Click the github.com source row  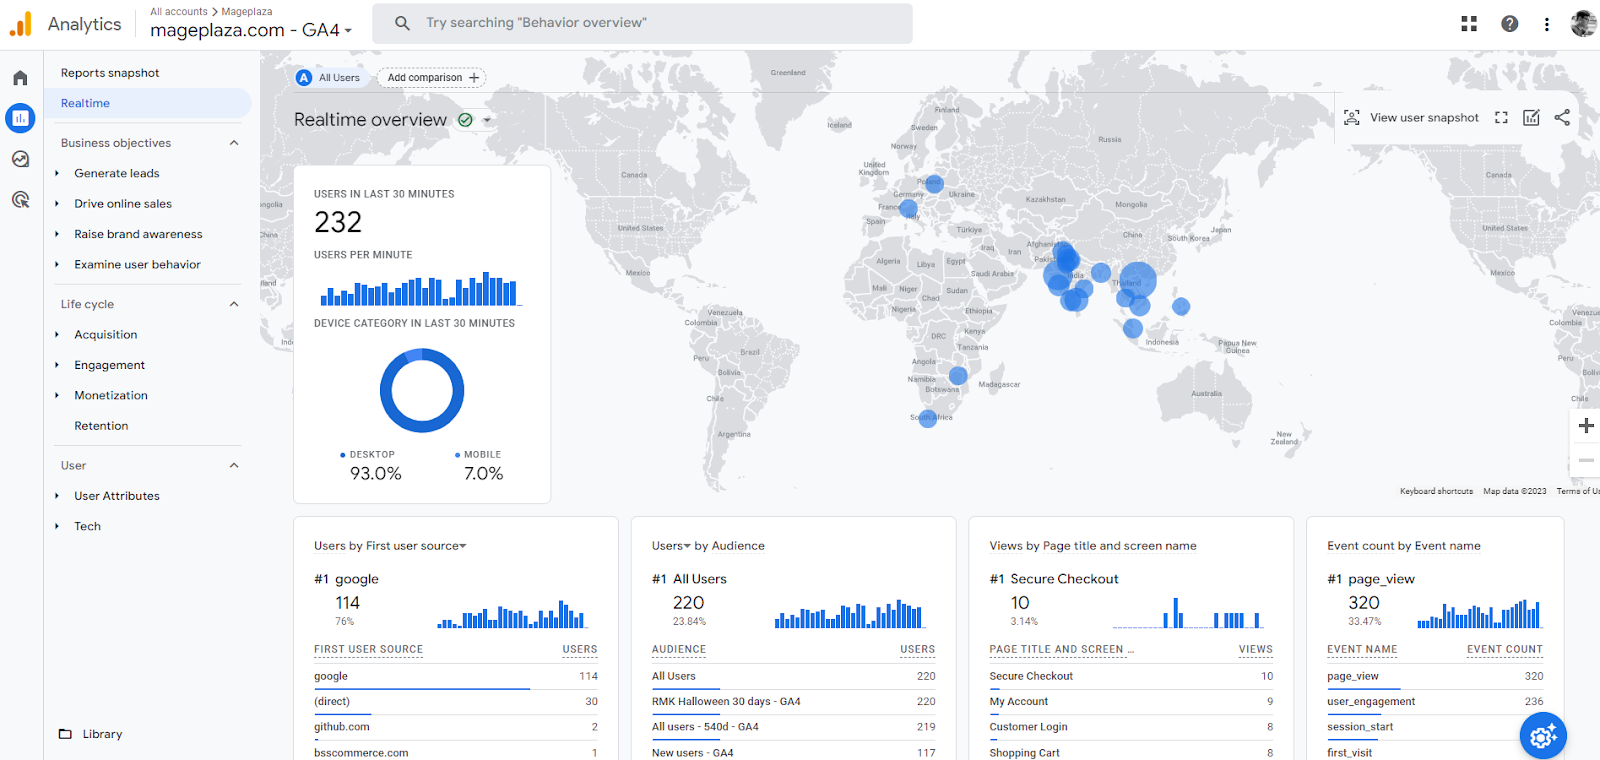click(x=455, y=727)
